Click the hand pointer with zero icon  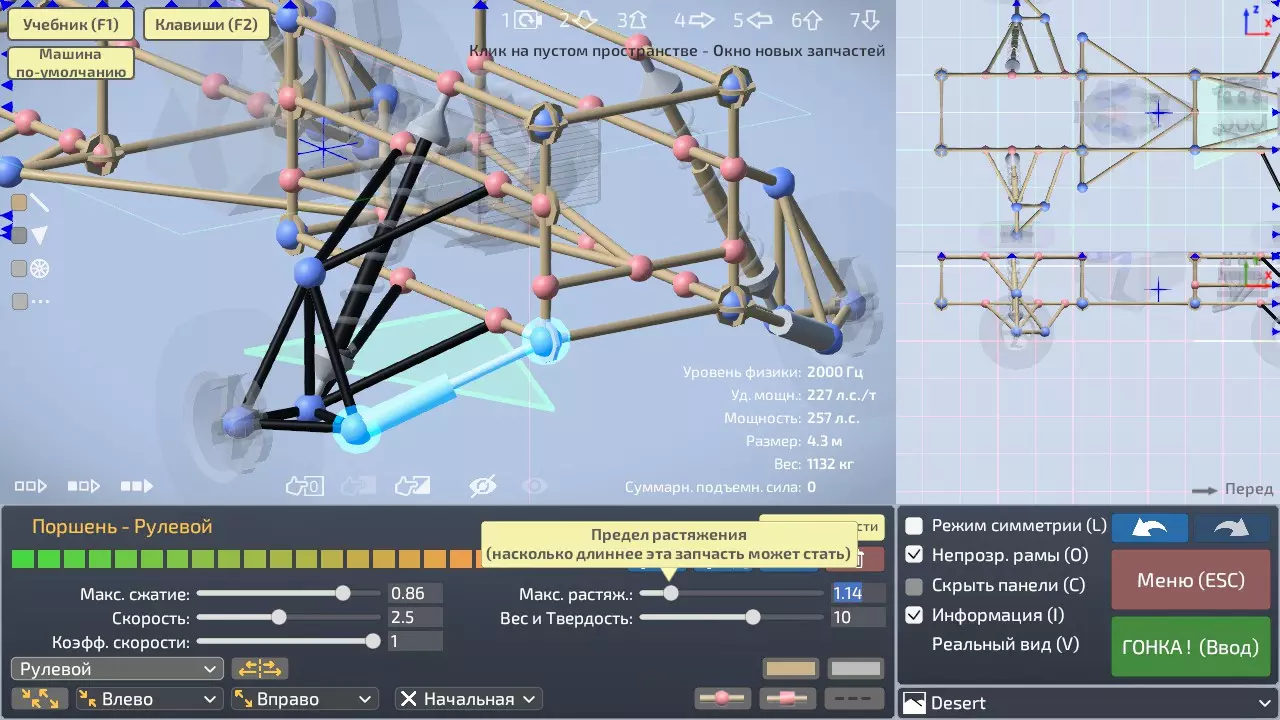point(304,486)
